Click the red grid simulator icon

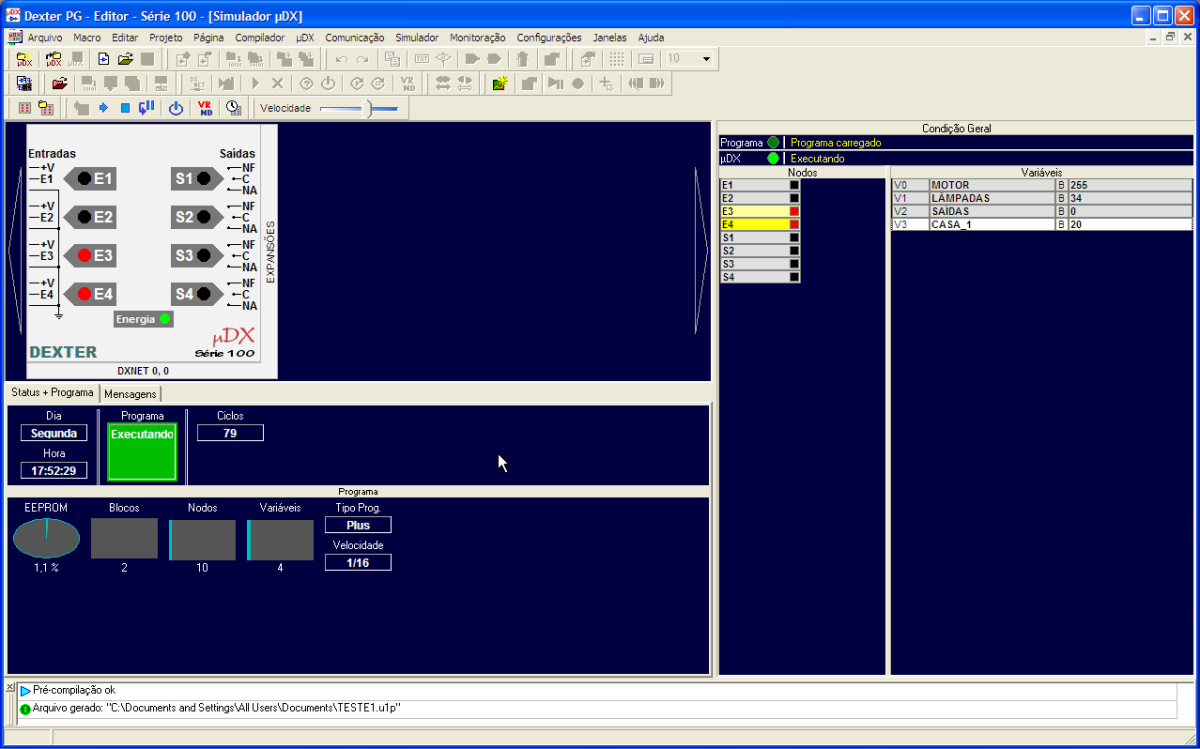click(25, 108)
